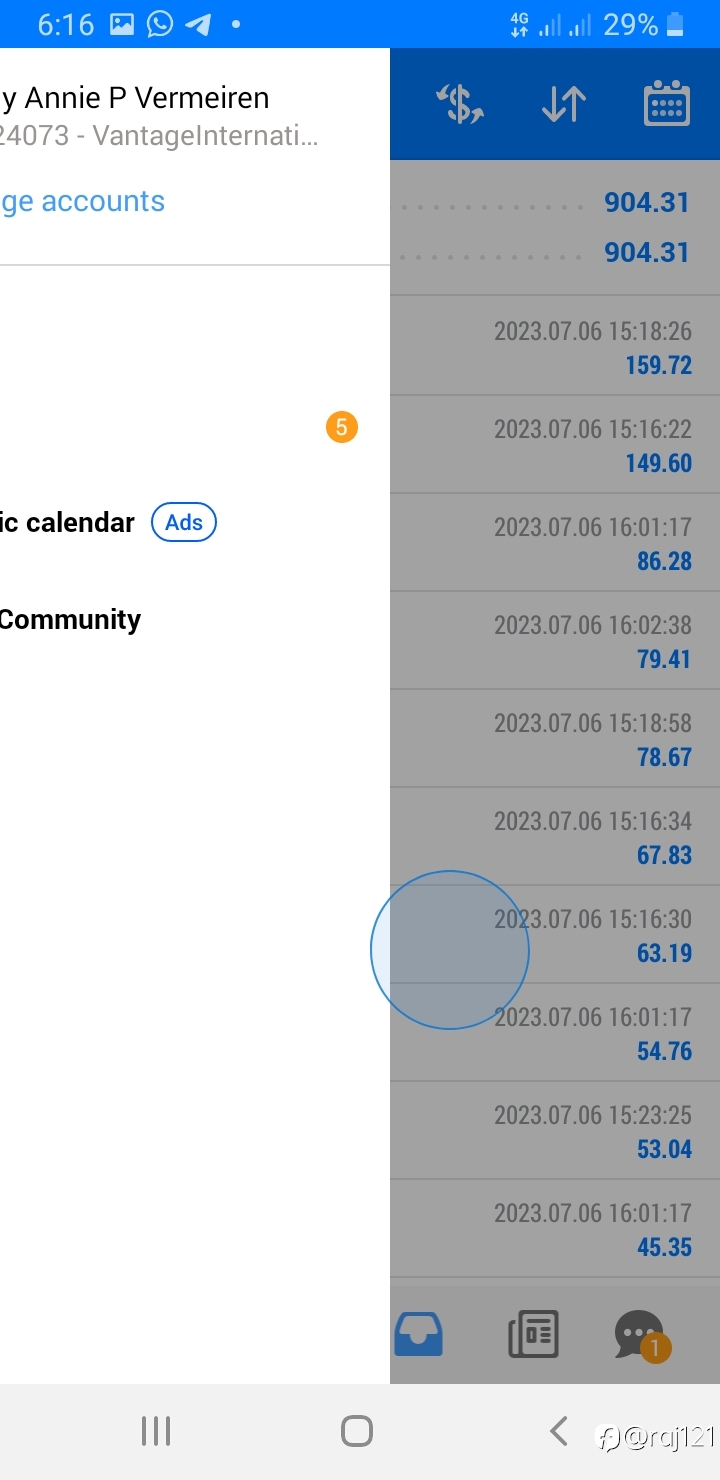Image resolution: width=720 pixels, height=1480 pixels.
Task: Open the news page icon
Action: pyautogui.click(x=533, y=1334)
